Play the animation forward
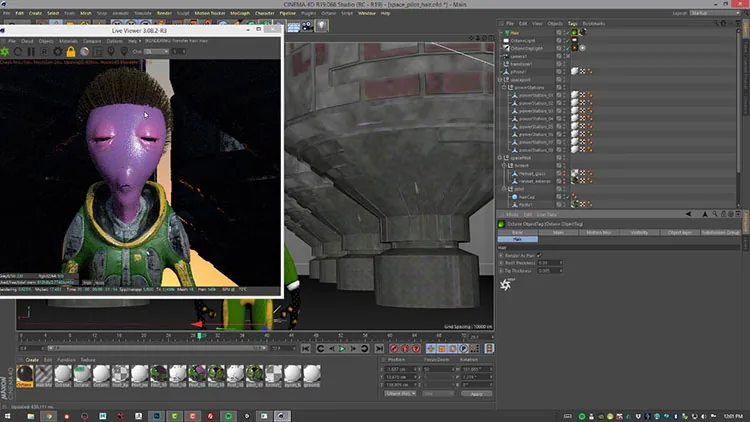 342,349
